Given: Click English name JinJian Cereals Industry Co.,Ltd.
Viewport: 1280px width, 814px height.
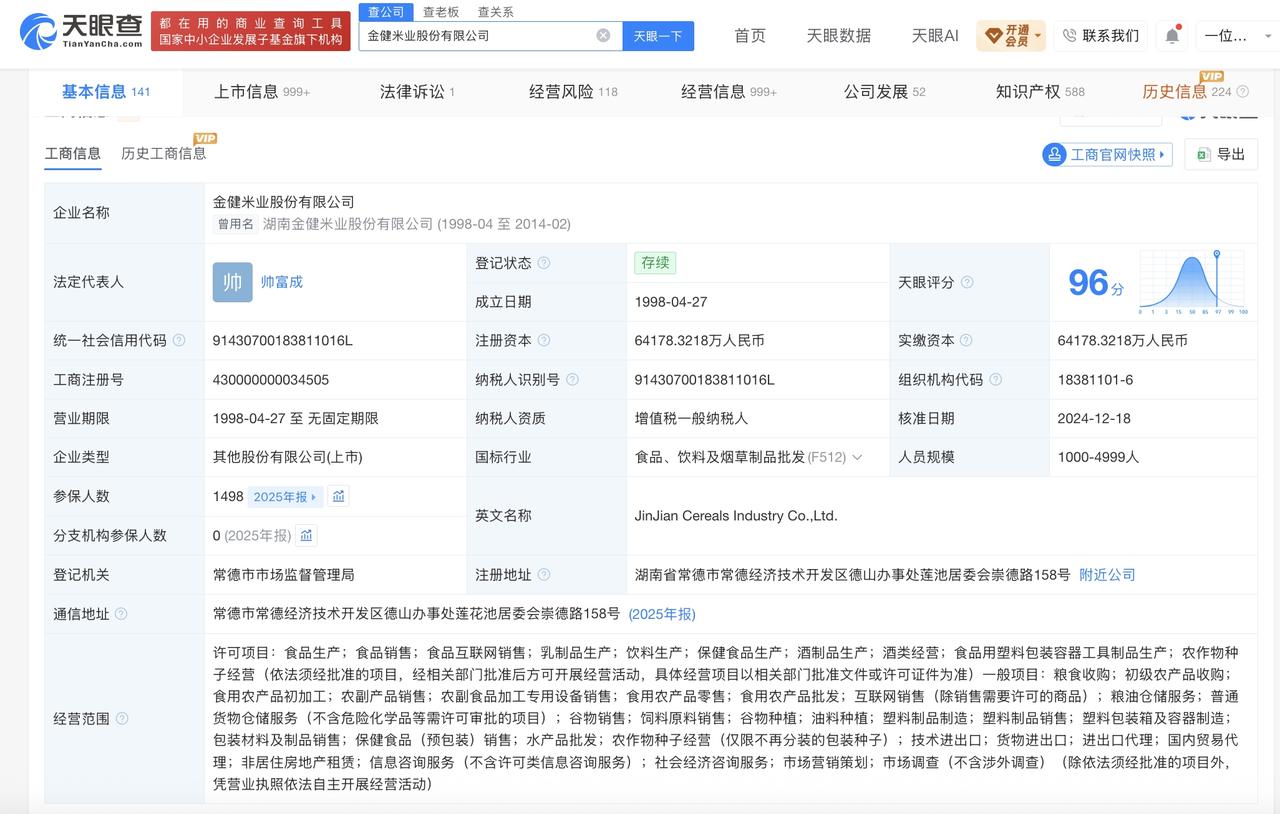Looking at the screenshot, I should [736, 516].
